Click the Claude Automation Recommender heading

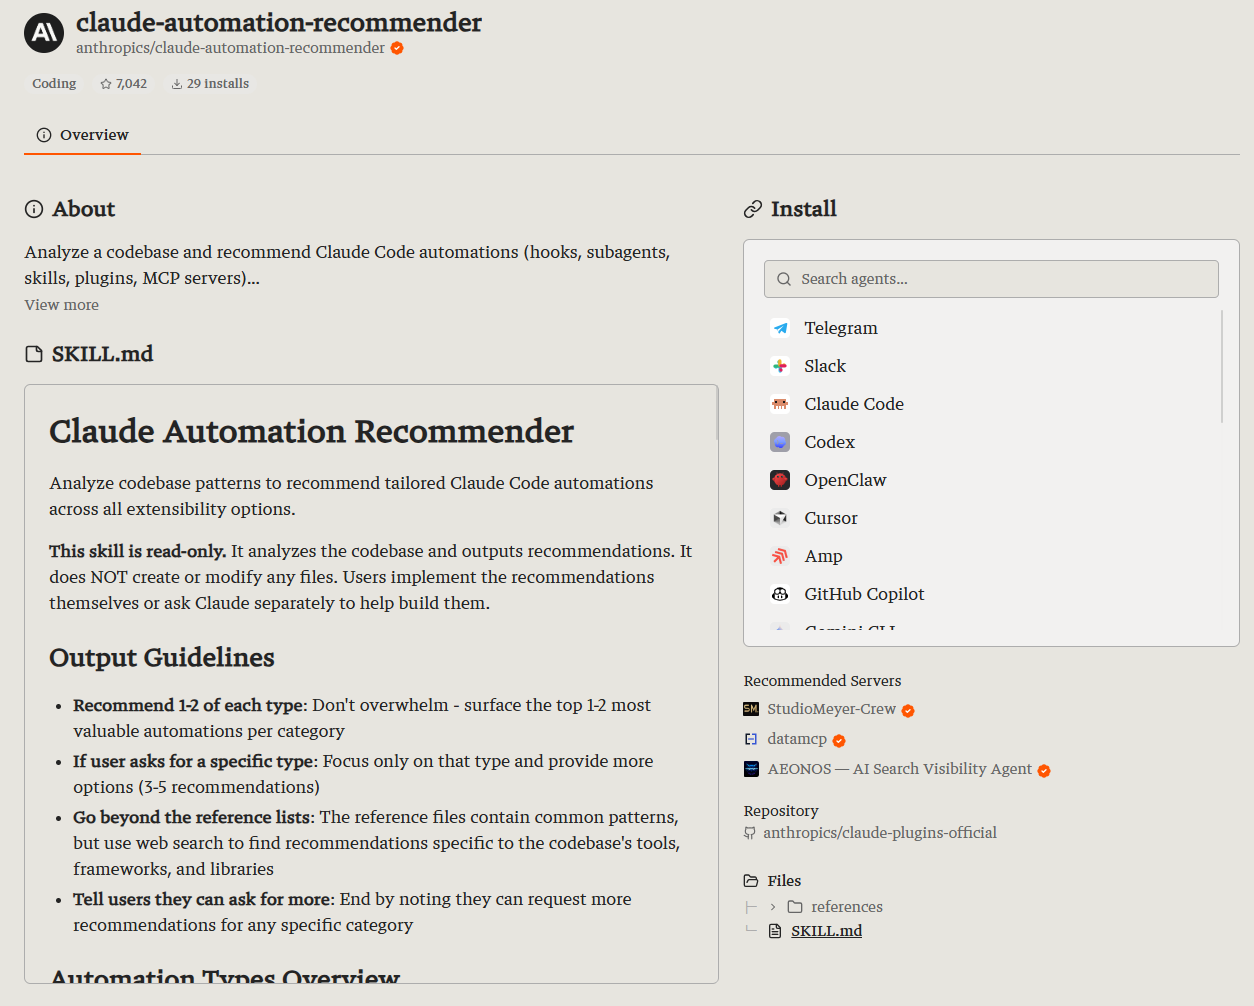pyautogui.click(x=311, y=431)
